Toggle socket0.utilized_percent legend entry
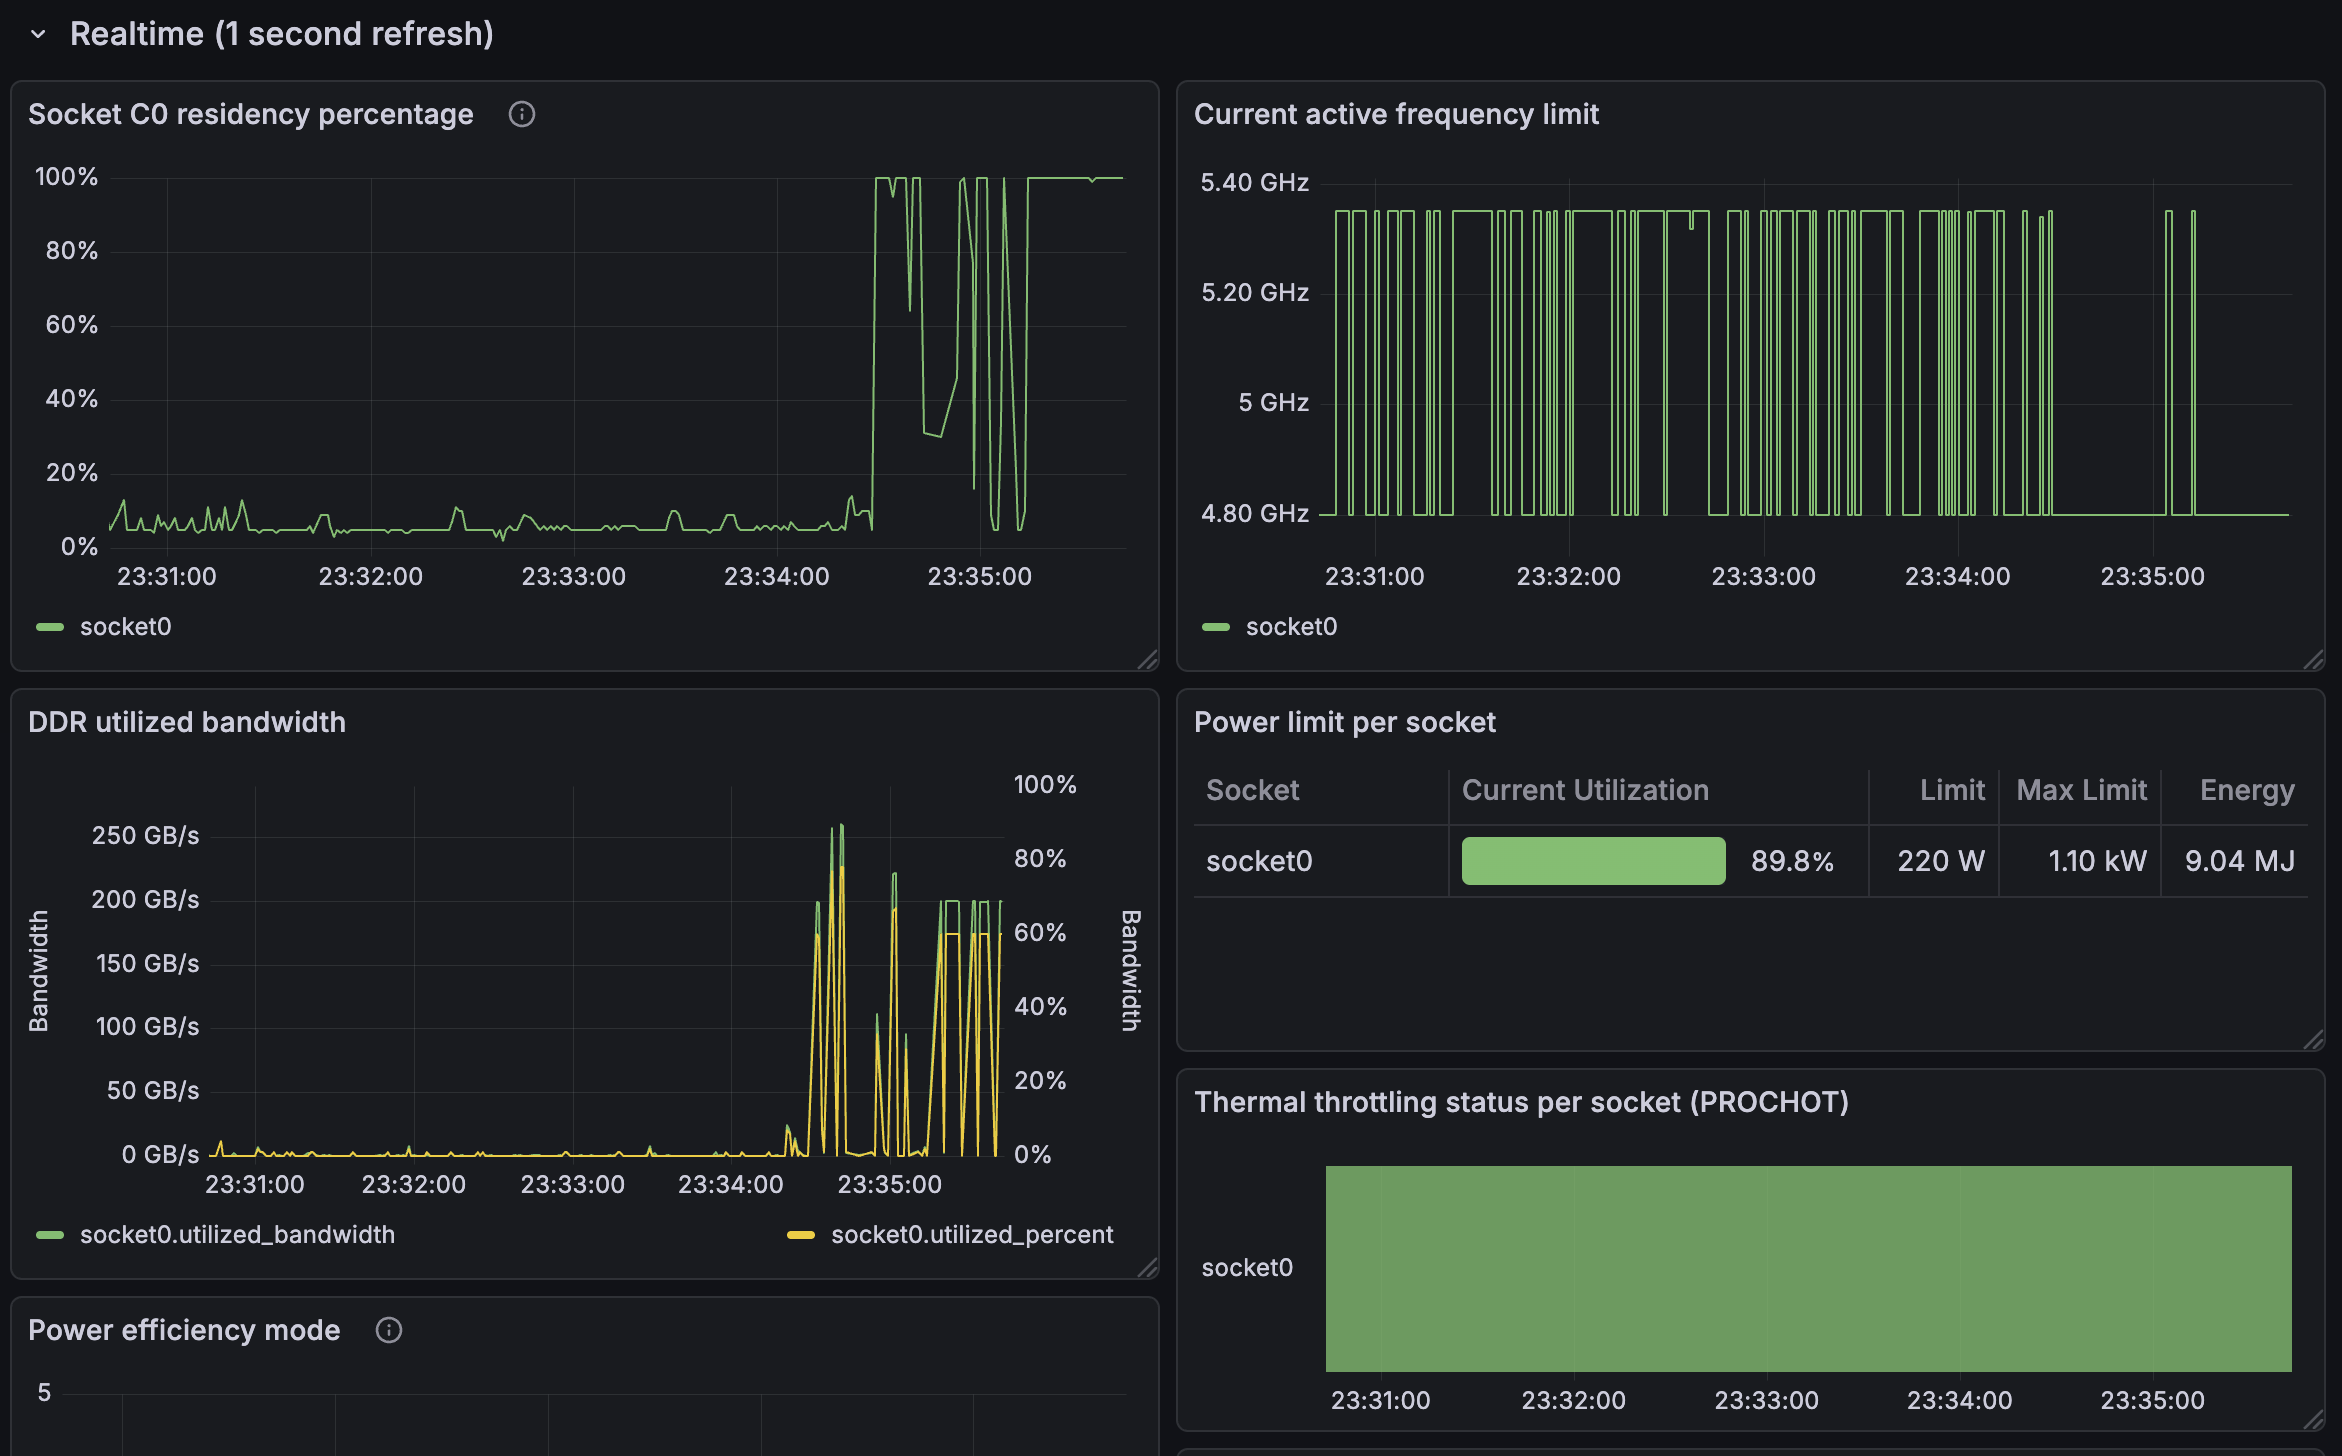 971,1235
